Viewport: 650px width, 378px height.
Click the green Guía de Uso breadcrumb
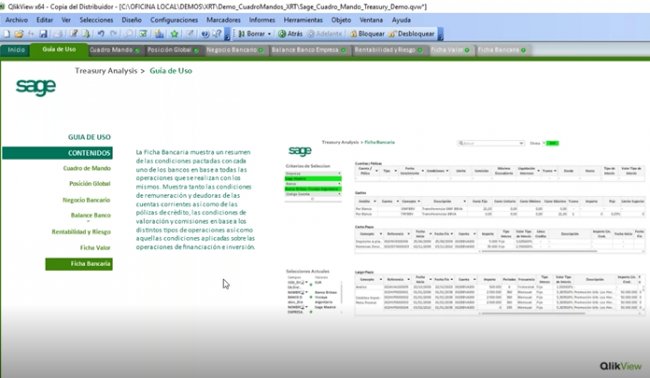pos(171,71)
